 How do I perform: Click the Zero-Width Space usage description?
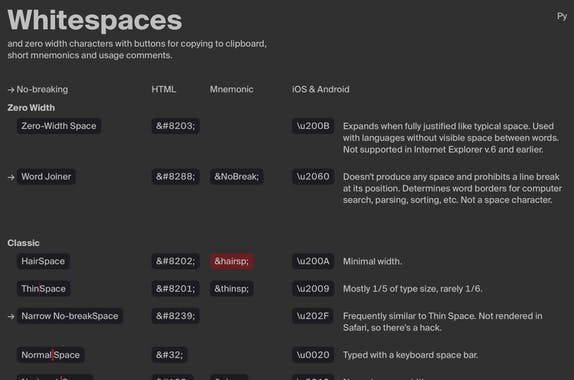pos(451,138)
